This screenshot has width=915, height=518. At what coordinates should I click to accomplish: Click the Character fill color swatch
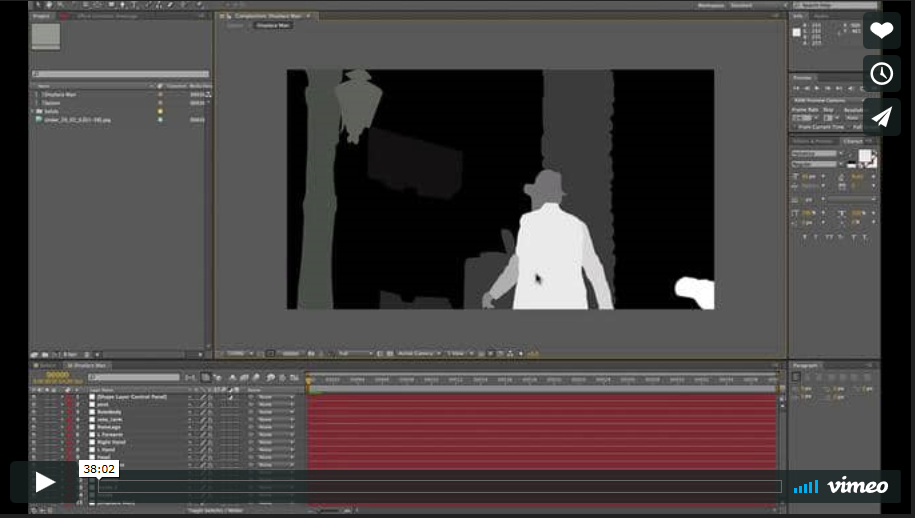point(864,155)
